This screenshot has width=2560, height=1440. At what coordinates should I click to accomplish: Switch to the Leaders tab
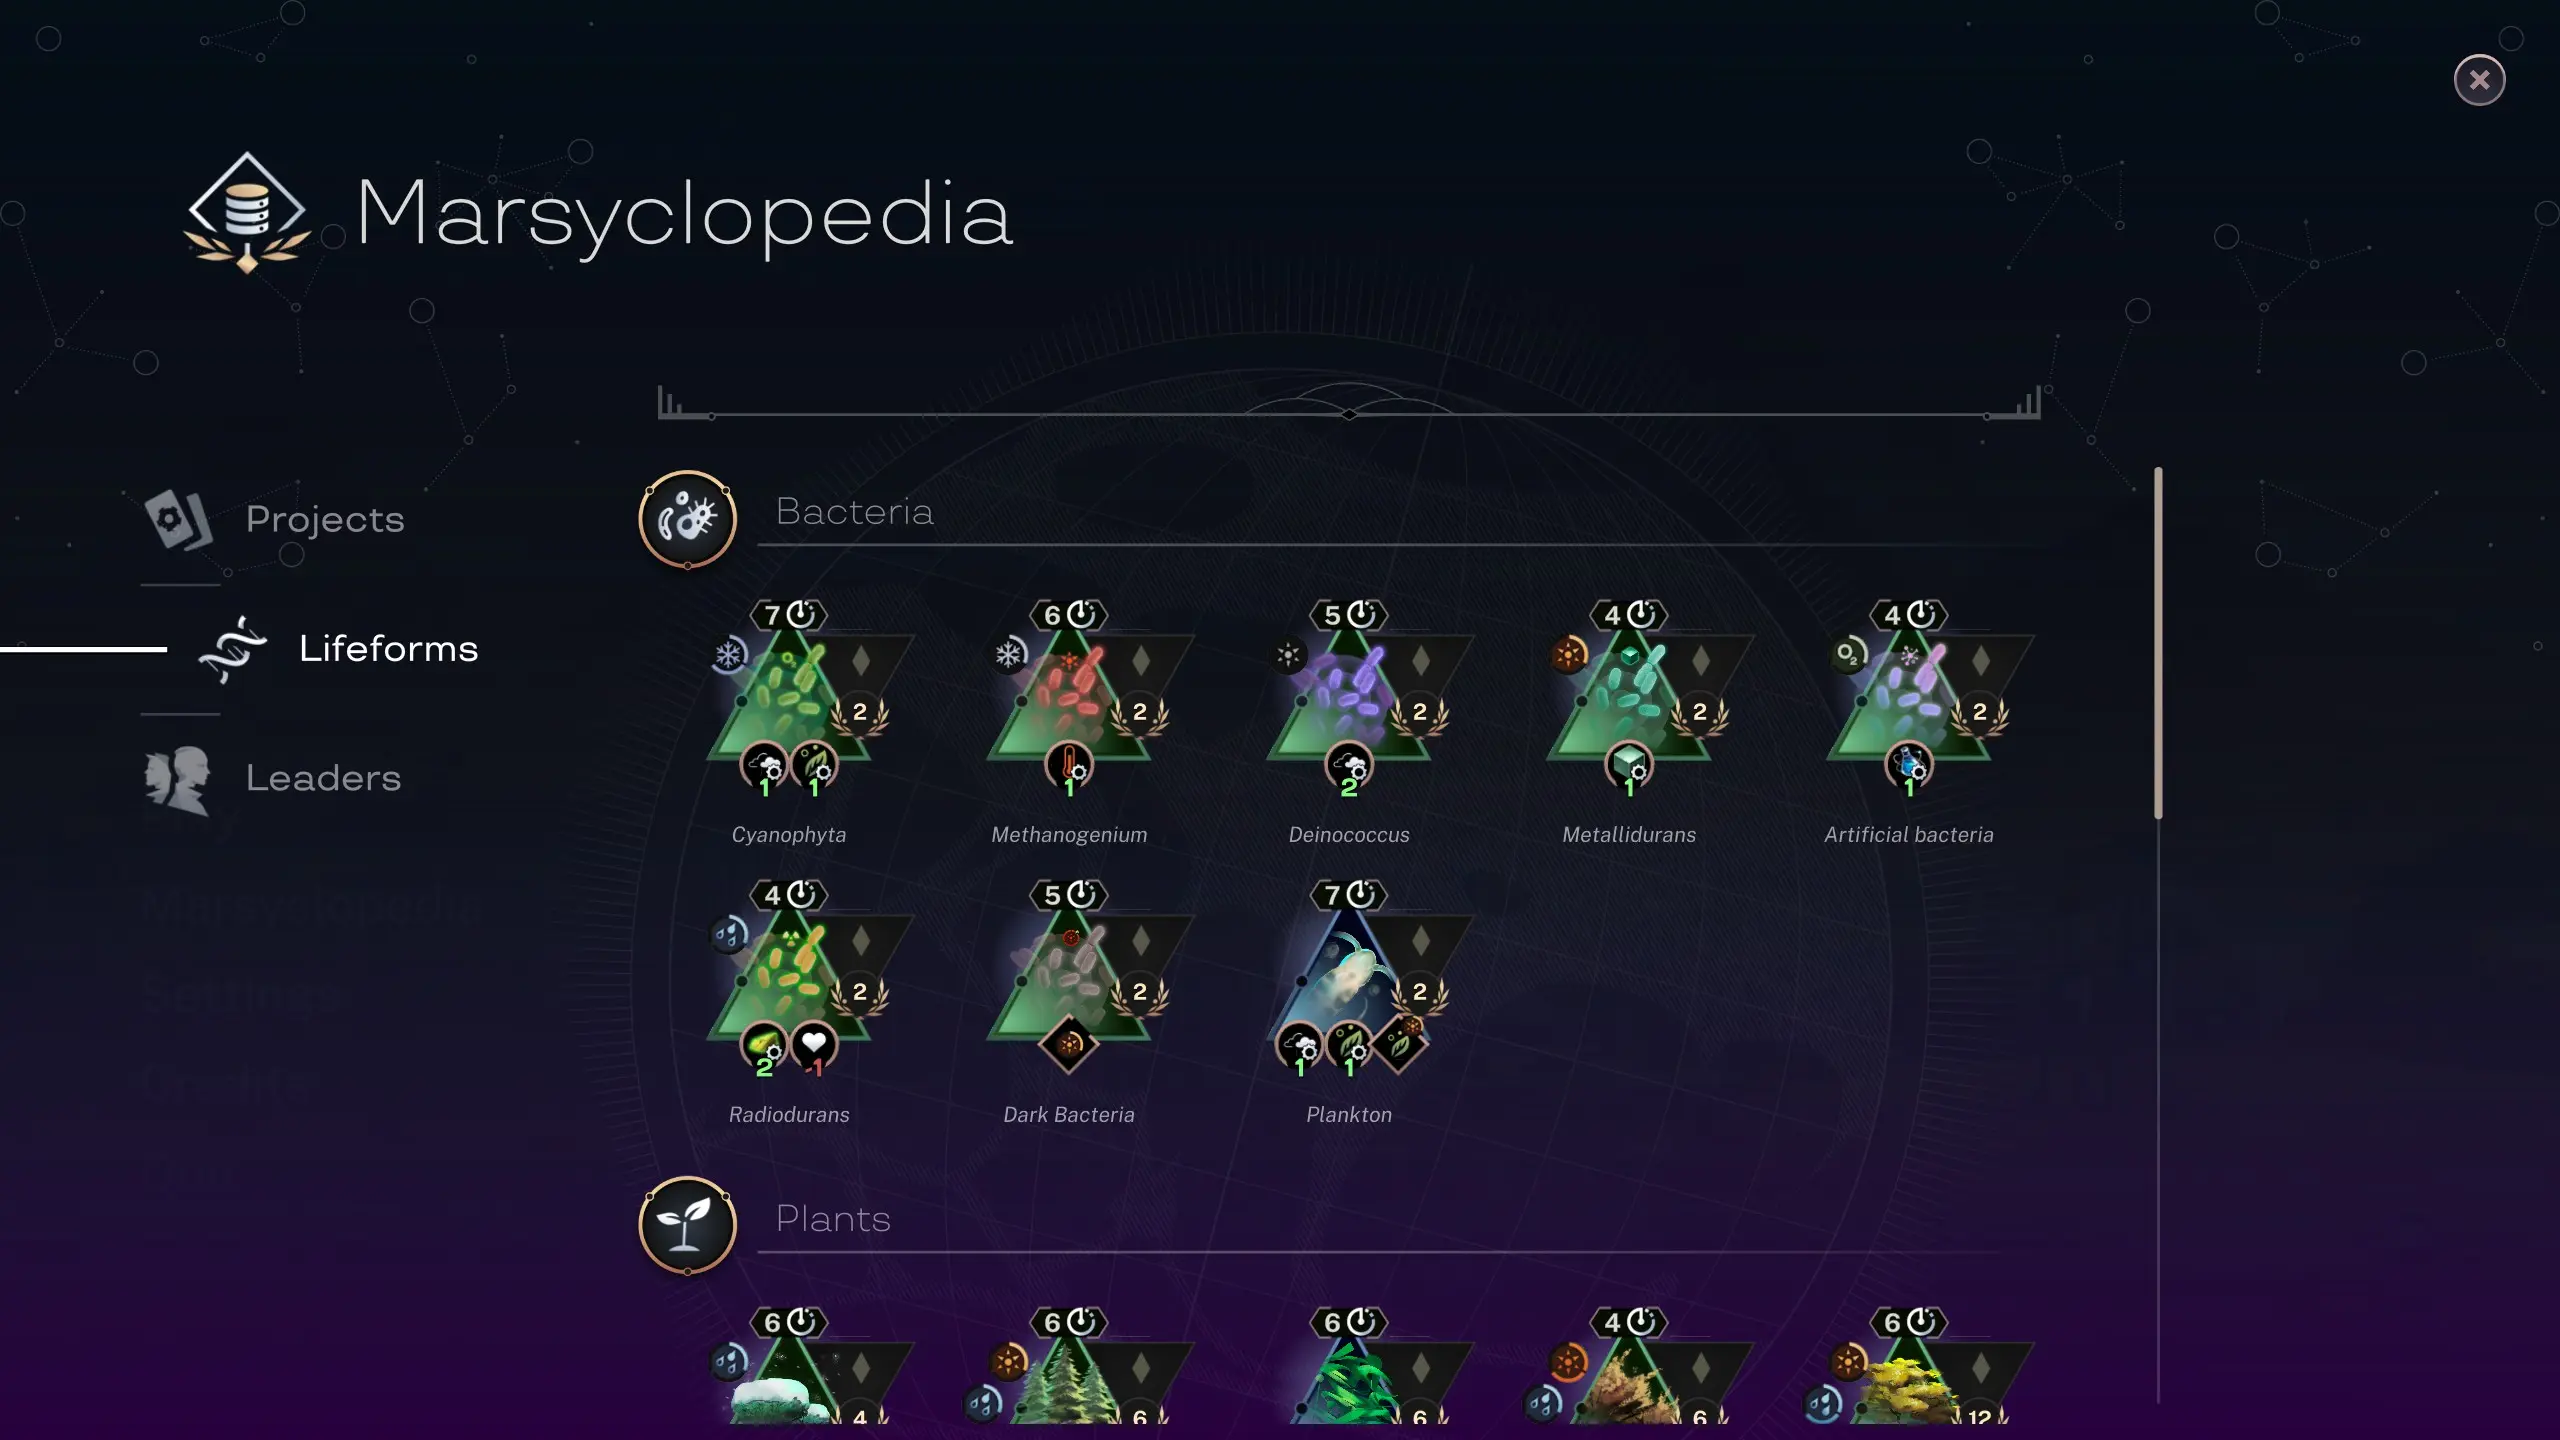click(x=273, y=778)
